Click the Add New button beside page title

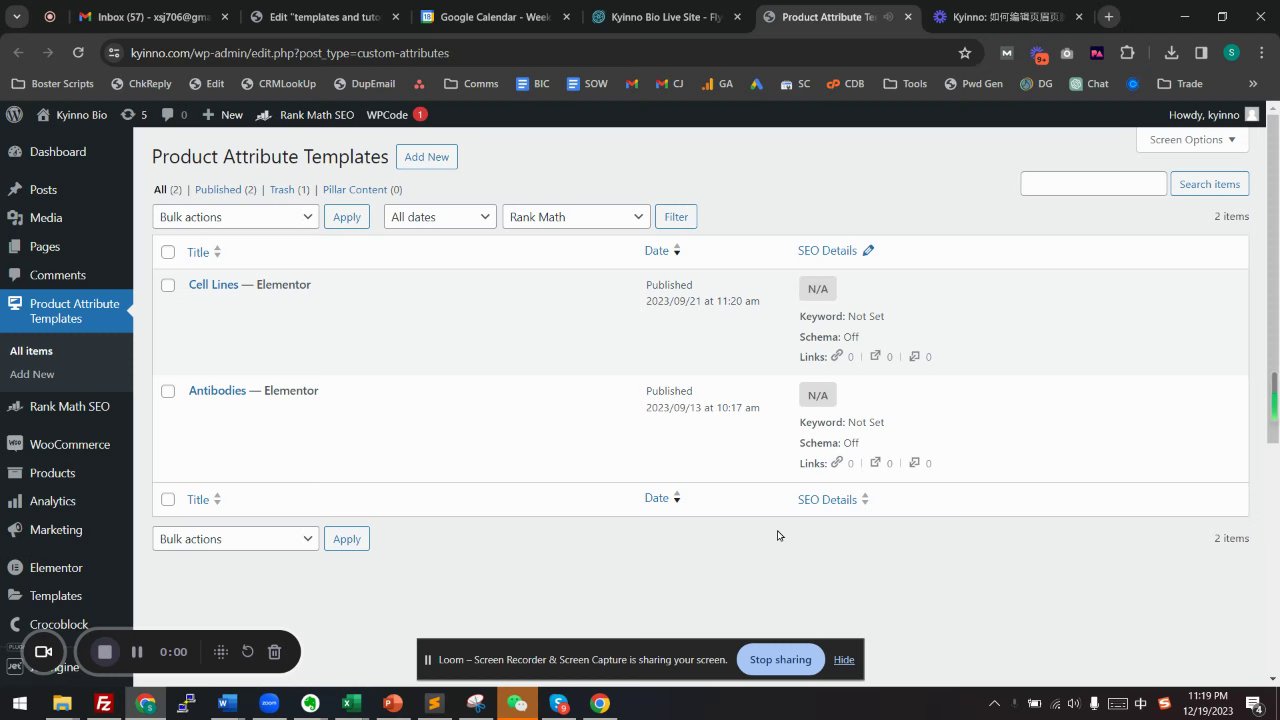(427, 157)
